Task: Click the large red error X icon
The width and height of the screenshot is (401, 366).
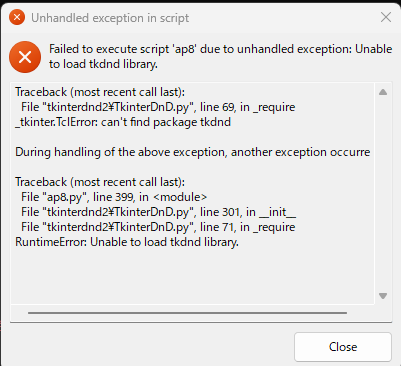Action: [x=25, y=57]
